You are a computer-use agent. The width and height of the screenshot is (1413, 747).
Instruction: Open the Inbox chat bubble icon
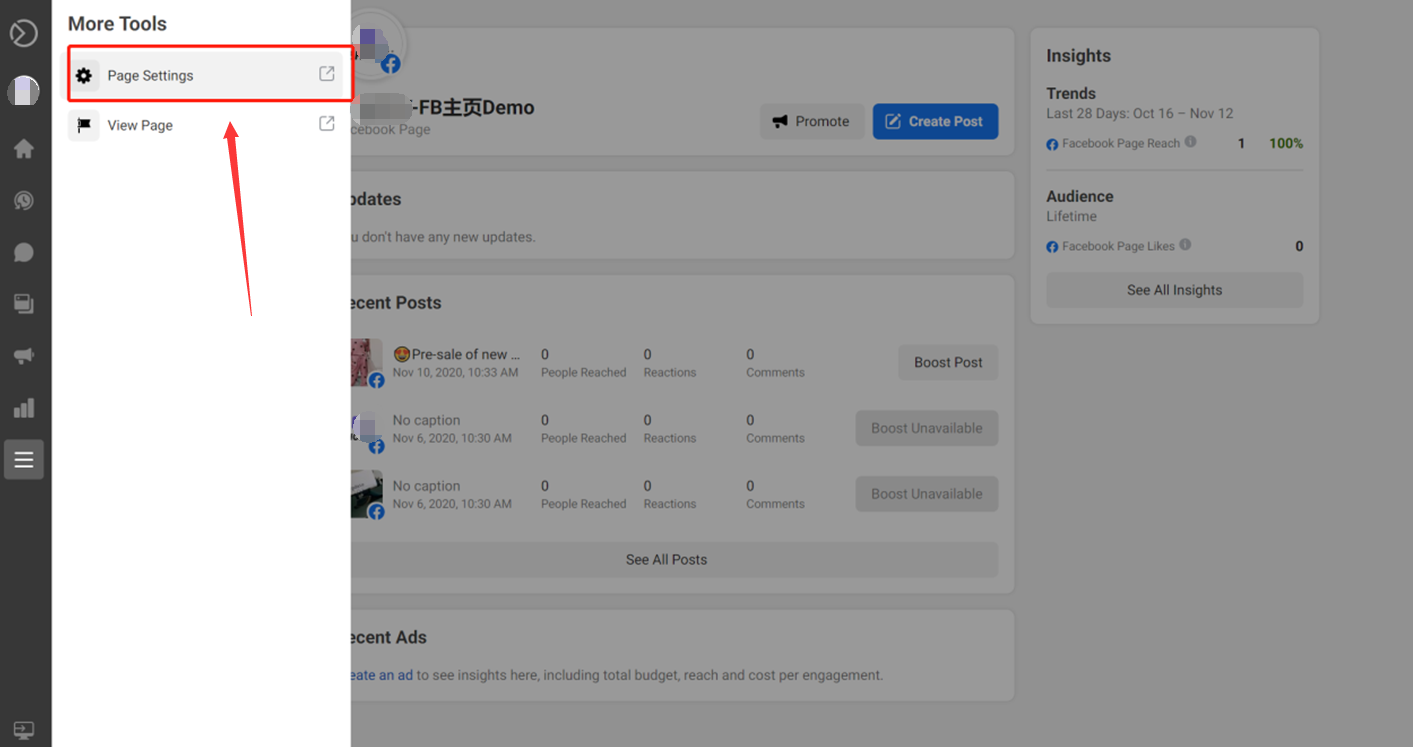[24, 253]
